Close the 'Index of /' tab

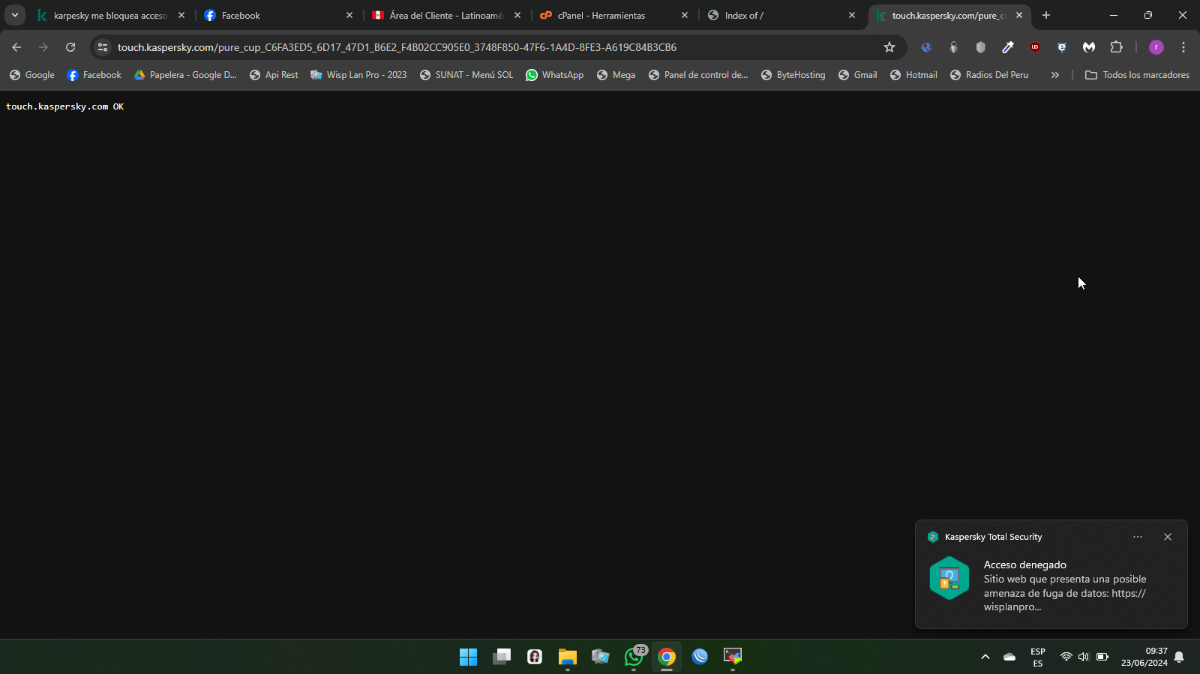click(x=852, y=15)
